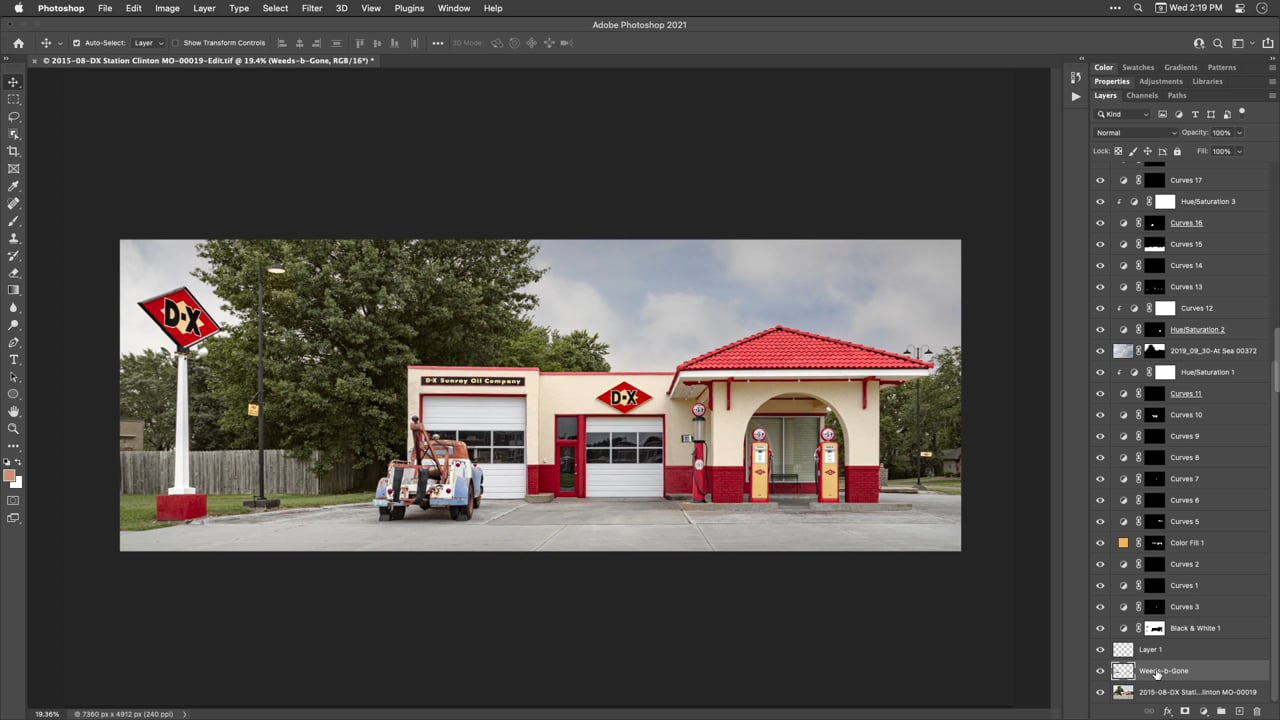Open the Kind filter dropdown
Image resolution: width=1280 pixels, height=720 pixels.
pyautogui.click(x=1123, y=114)
